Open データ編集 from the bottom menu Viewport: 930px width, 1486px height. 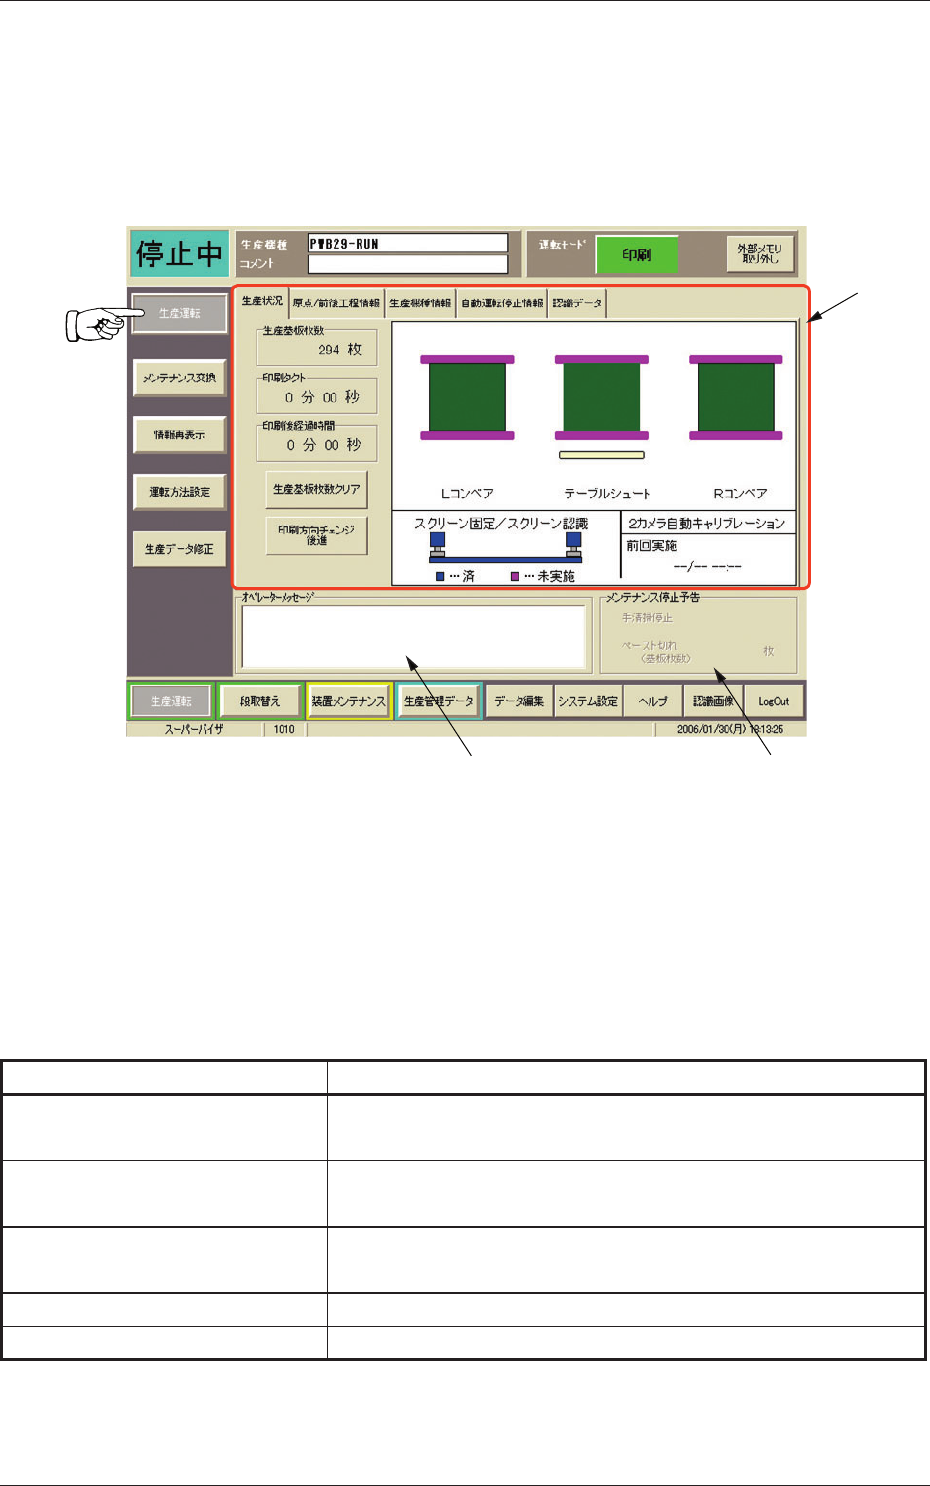pyautogui.click(x=519, y=701)
